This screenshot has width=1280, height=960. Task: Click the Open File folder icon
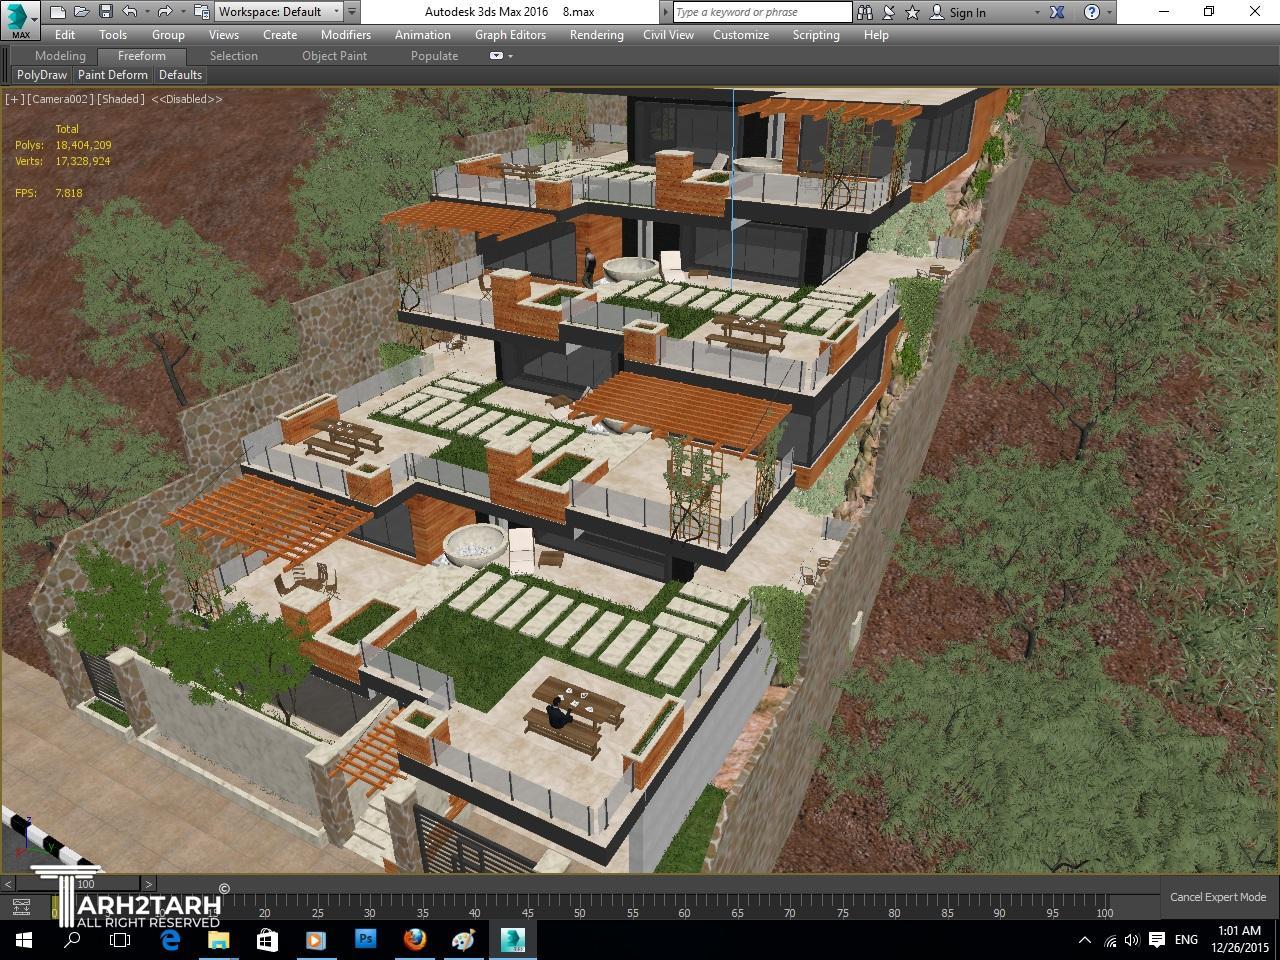(81, 12)
